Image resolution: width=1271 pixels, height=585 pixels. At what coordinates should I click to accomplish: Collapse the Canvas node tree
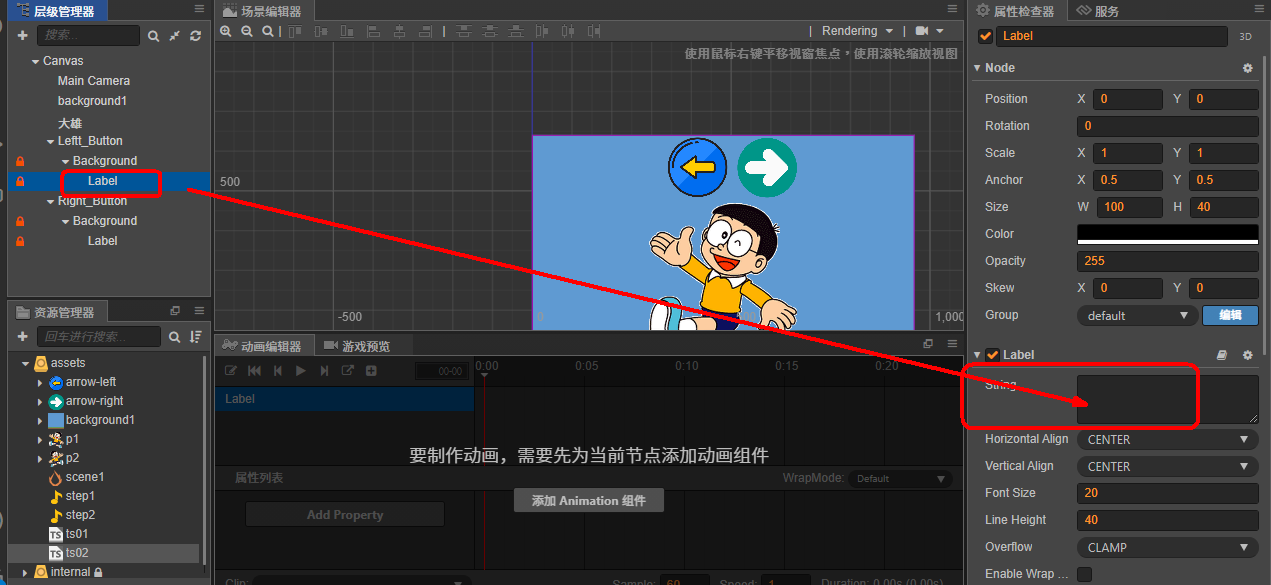tap(36, 61)
